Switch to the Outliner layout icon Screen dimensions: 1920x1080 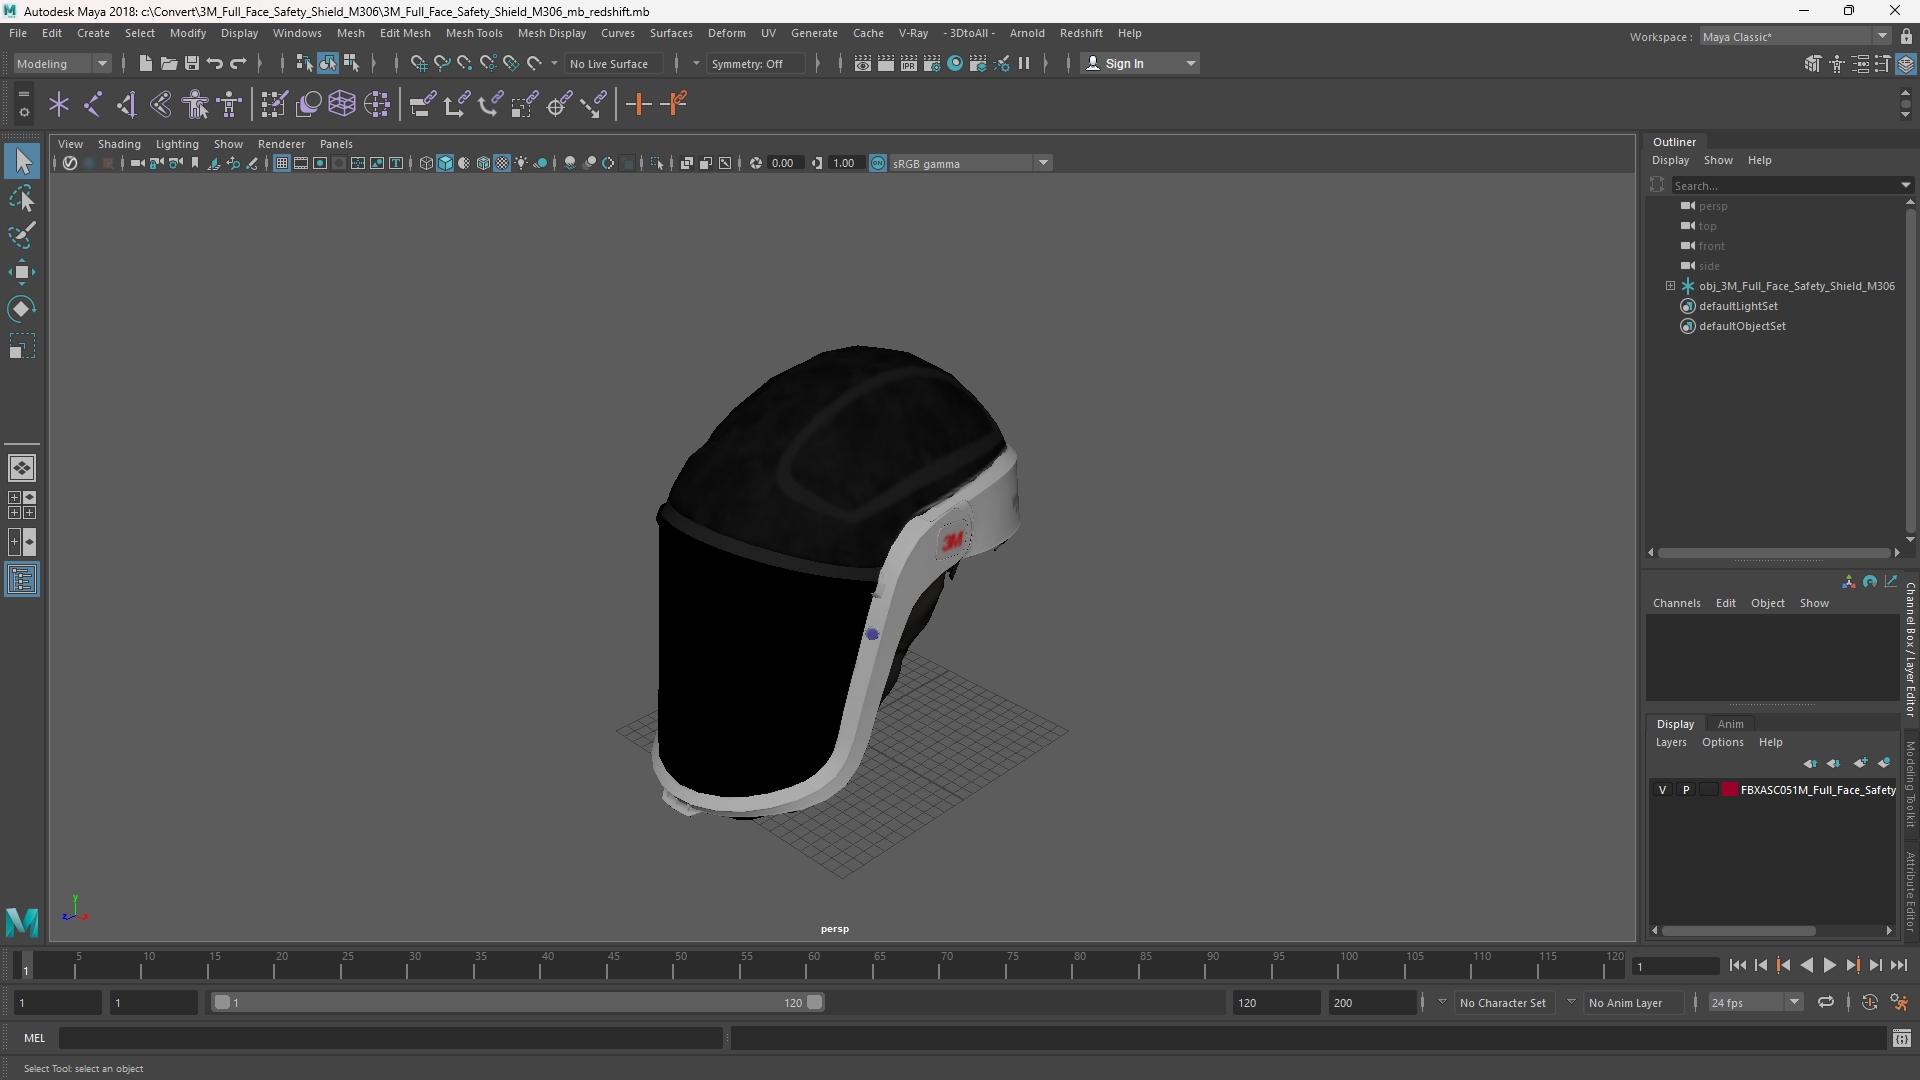point(22,580)
